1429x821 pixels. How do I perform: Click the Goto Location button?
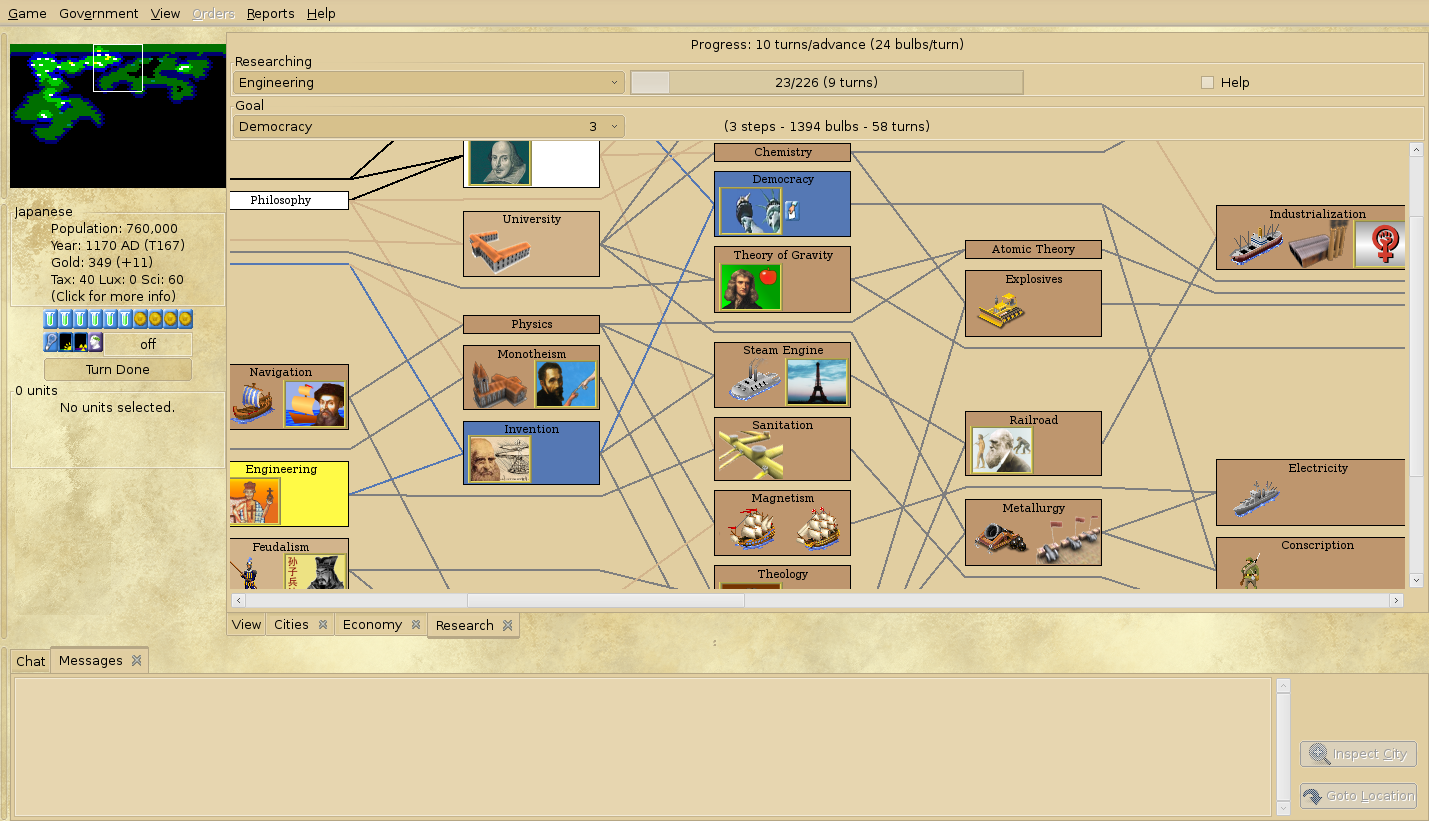click(1358, 797)
